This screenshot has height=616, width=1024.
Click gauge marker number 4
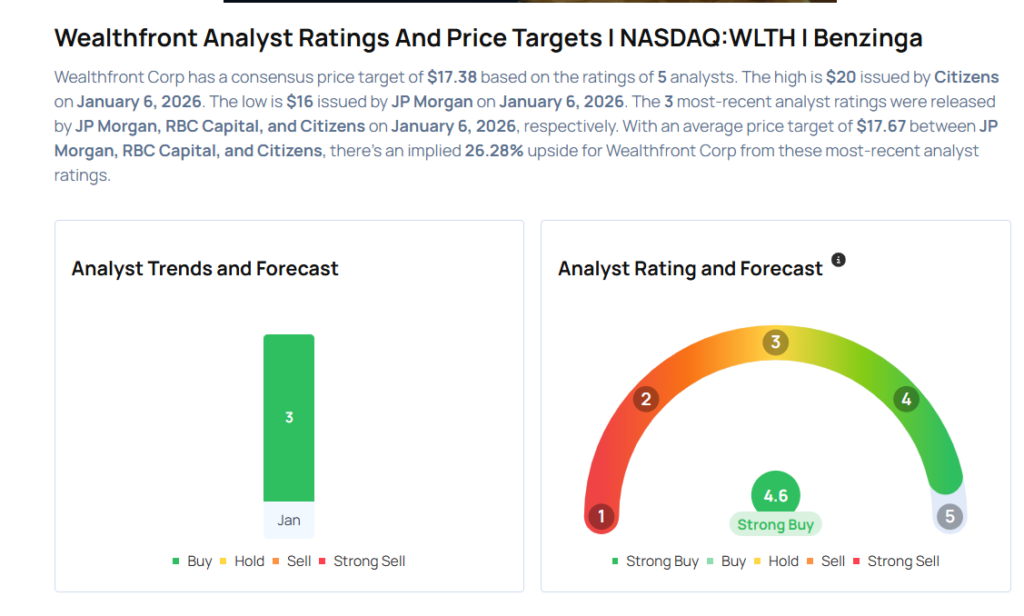point(906,400)
